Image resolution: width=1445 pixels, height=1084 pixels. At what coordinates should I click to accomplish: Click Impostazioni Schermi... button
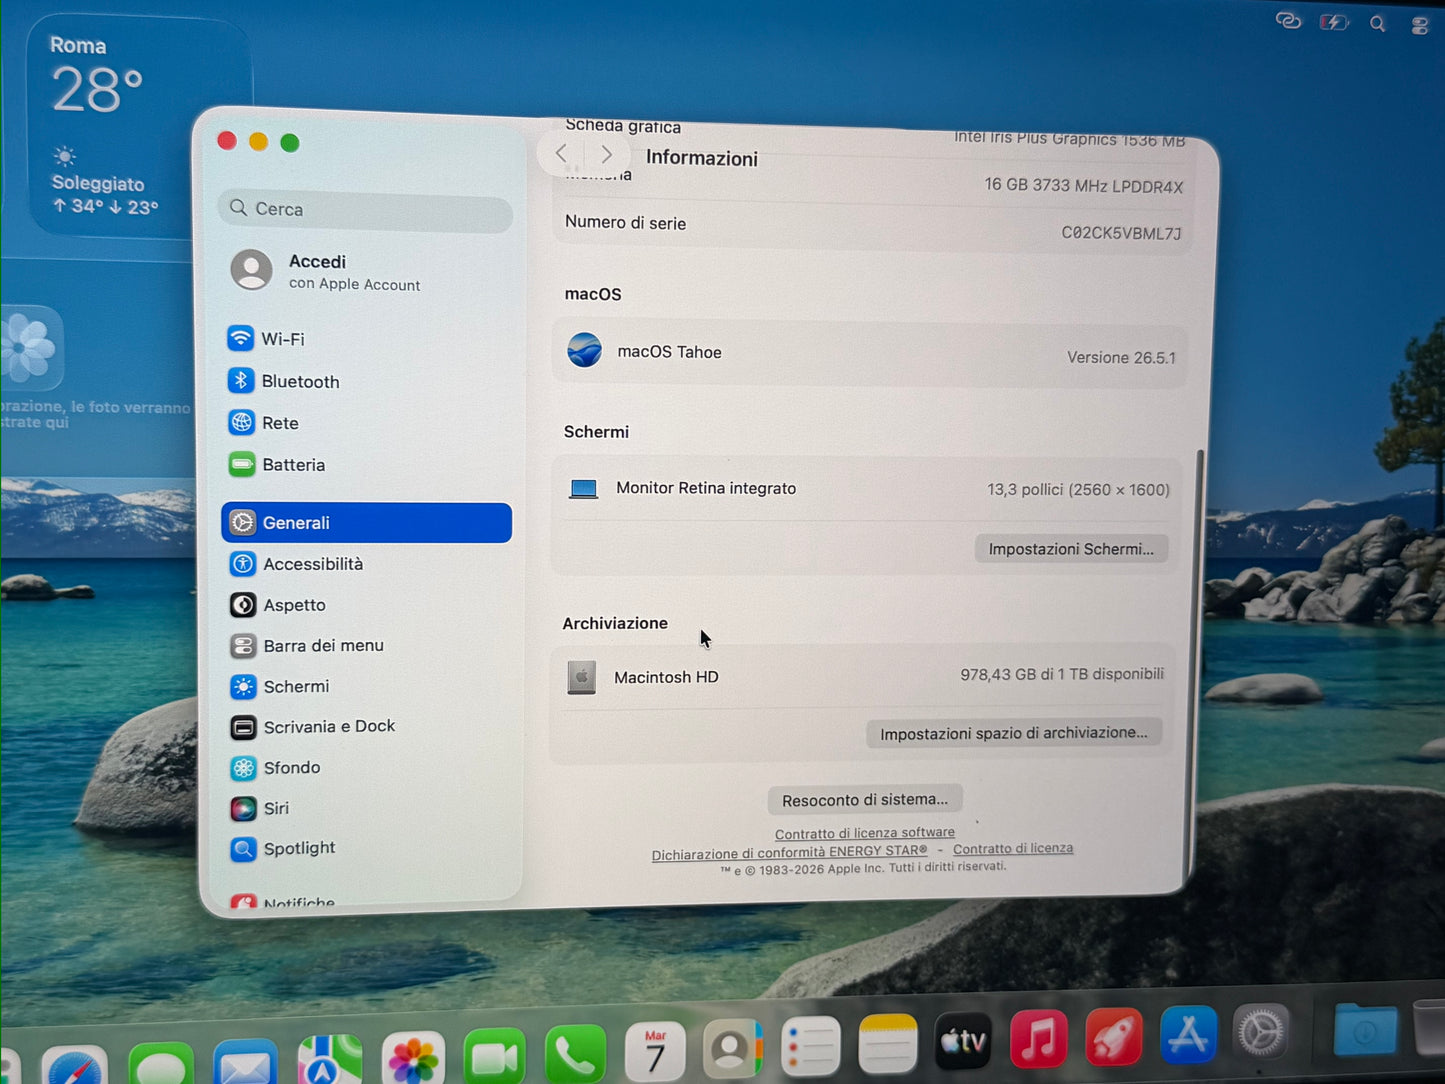[x=1071, y=549]
